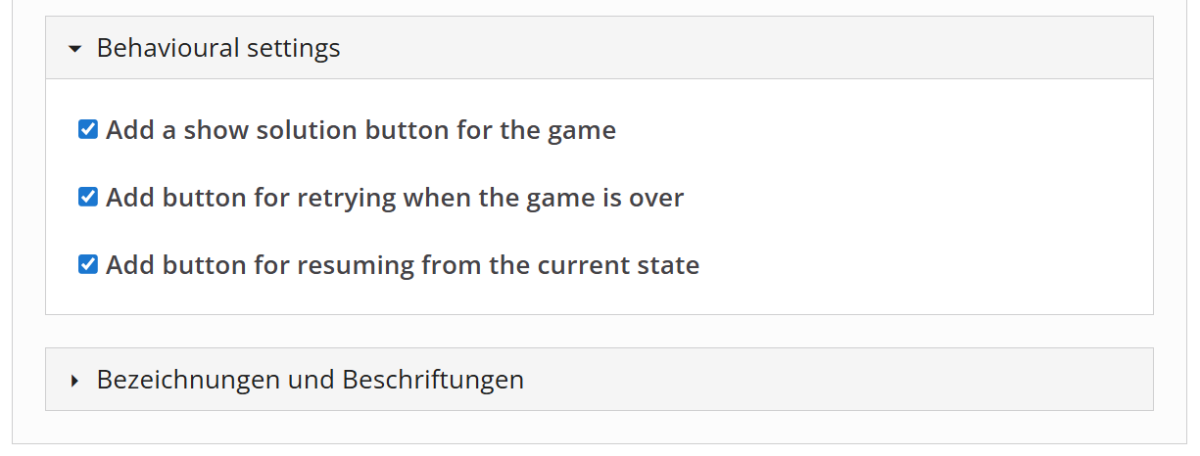Click the Behavioural settings section title

point(218,48)
